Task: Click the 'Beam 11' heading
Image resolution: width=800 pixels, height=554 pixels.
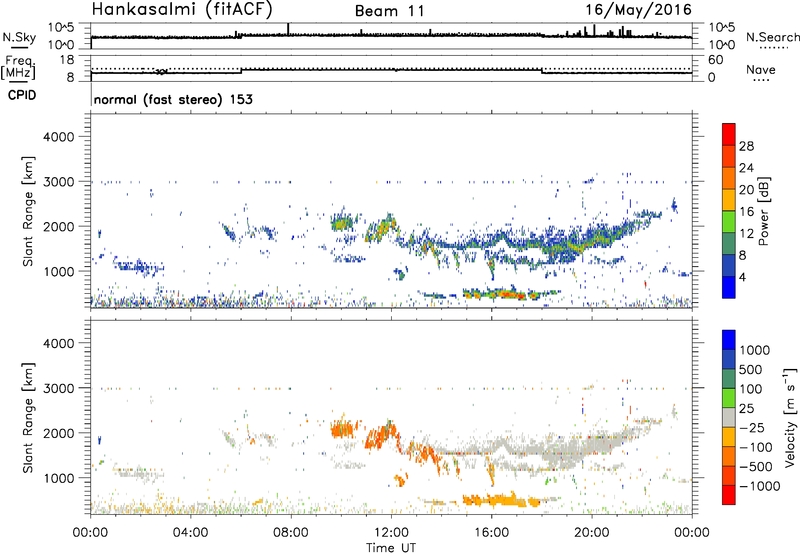Action: tap(390, 11)
